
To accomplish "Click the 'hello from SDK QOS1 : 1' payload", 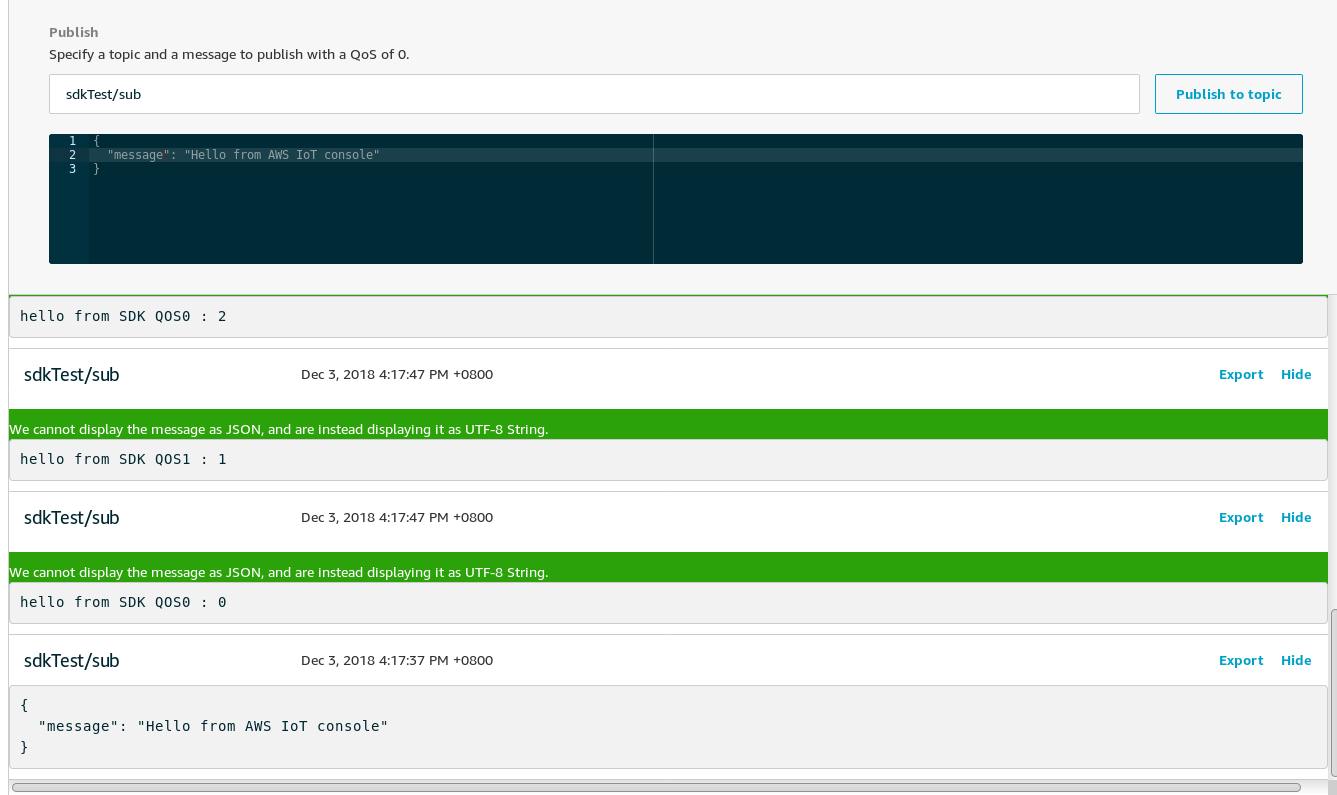I will point(668,459).
